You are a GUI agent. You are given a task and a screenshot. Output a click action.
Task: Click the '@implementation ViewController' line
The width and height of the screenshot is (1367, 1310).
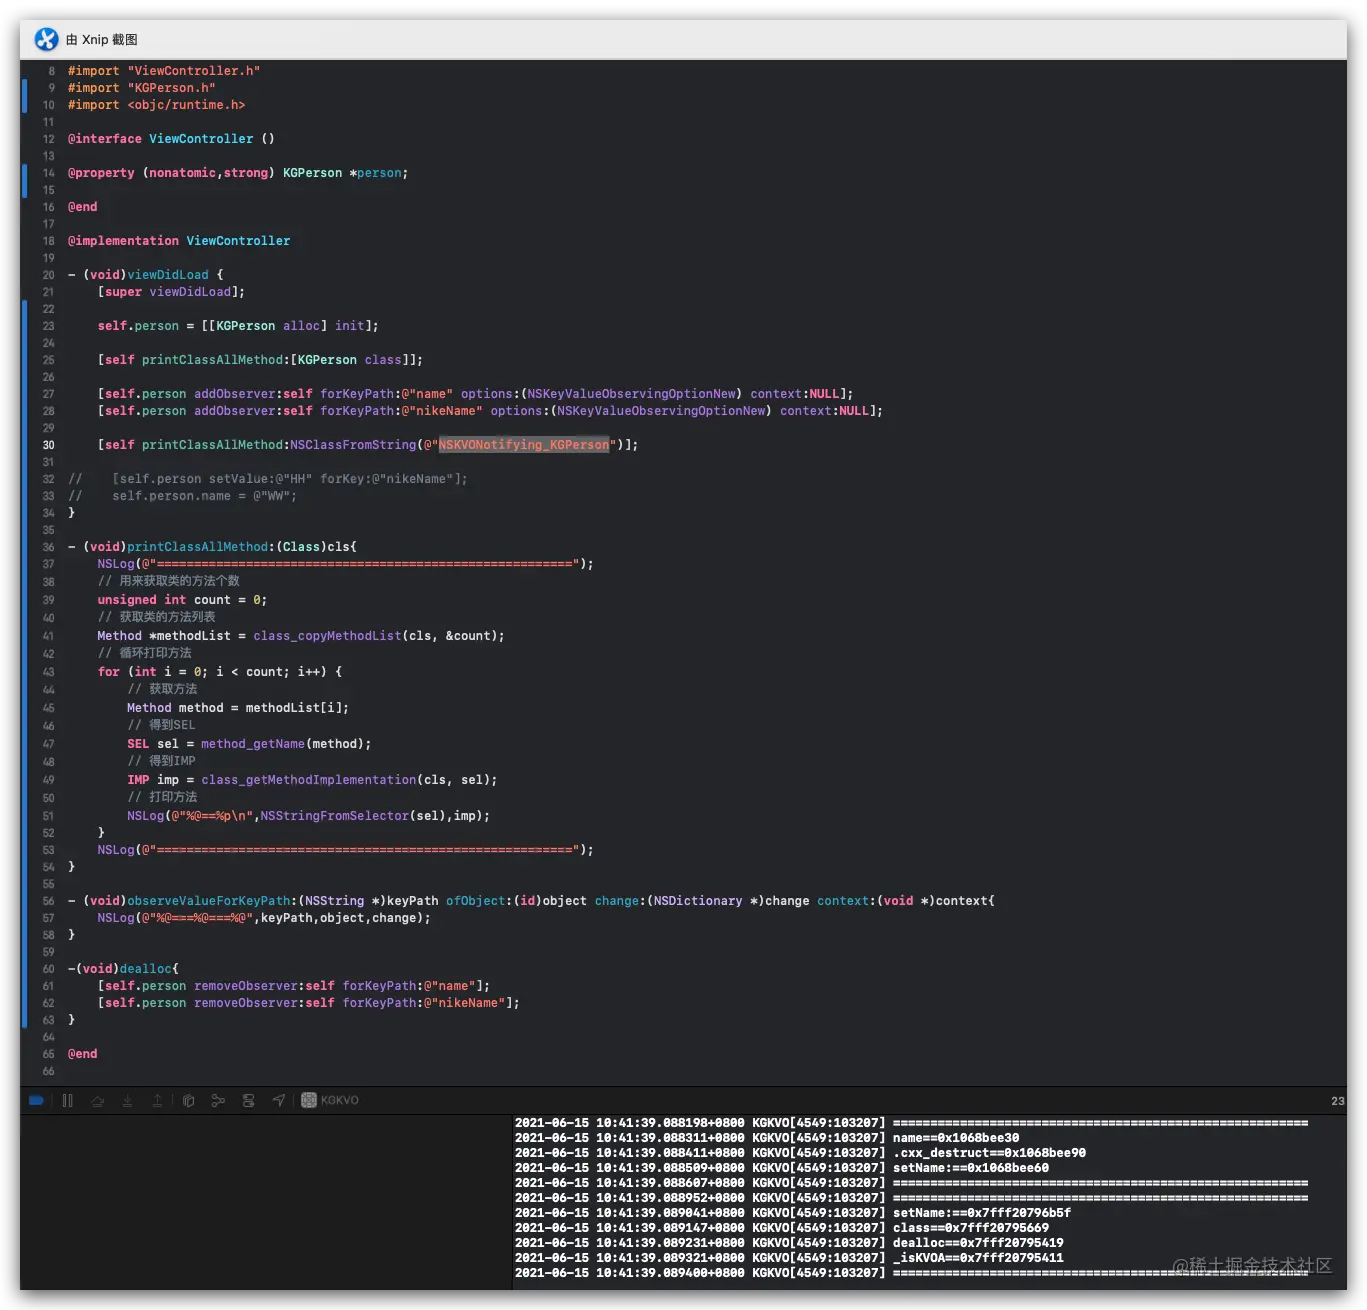click(x=179, y=241)
